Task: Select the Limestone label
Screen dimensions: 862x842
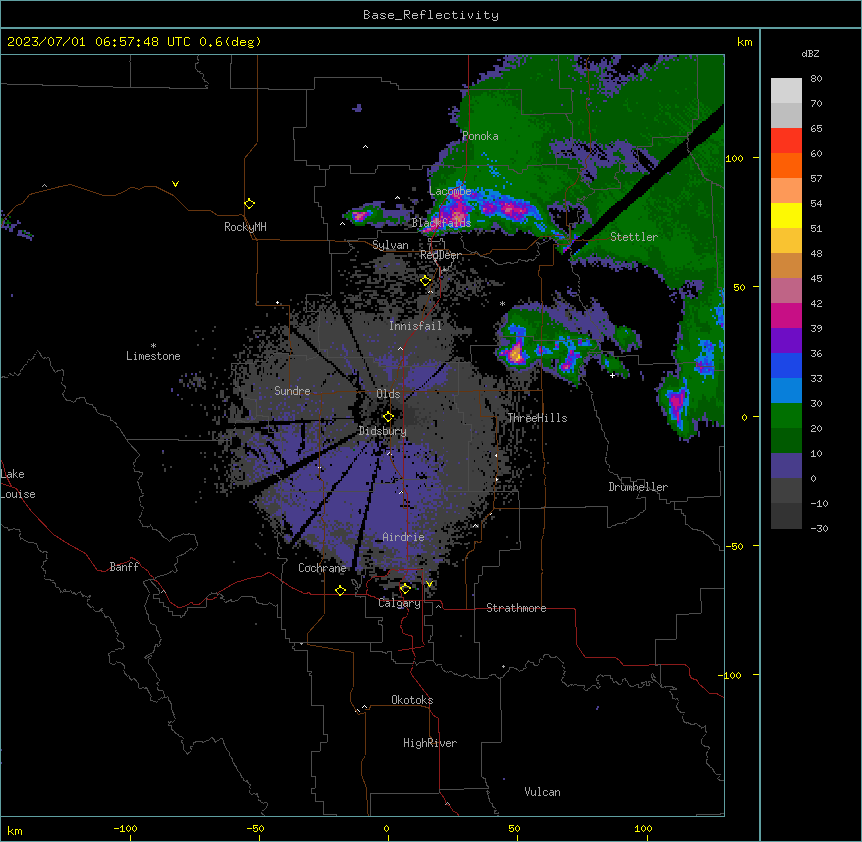Action: [x=153, y=356]
